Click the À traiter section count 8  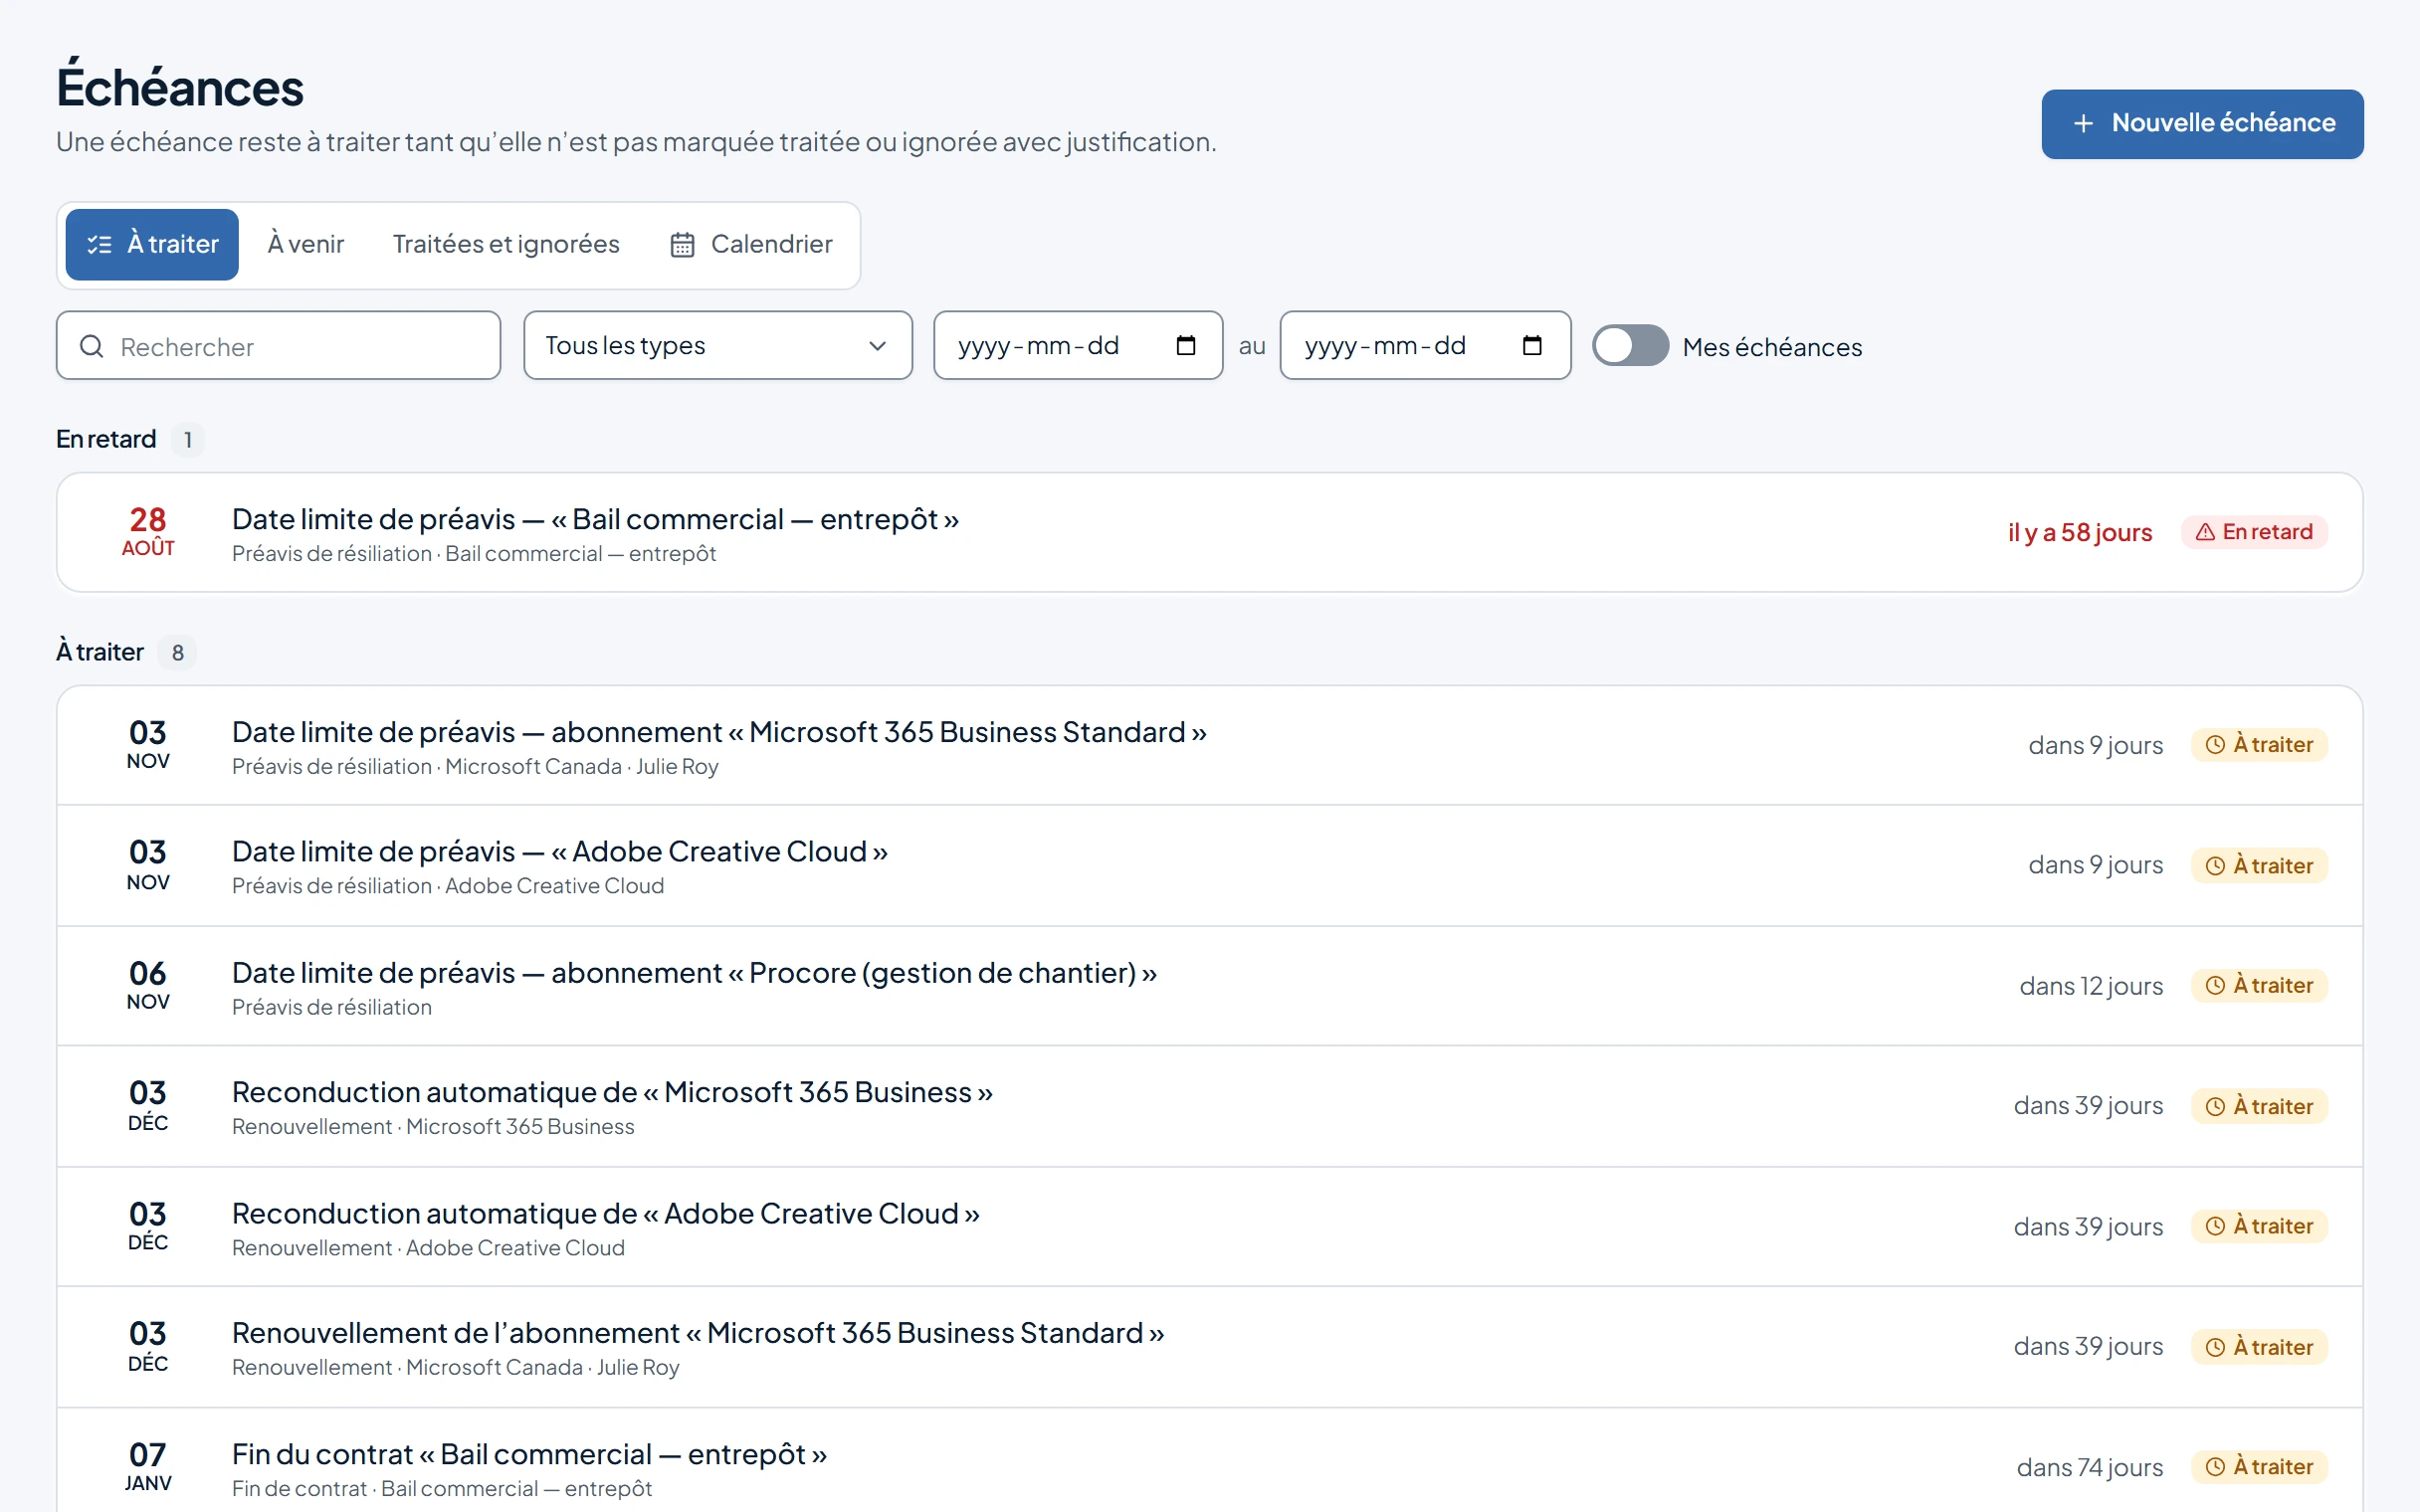[x=178, y=653]
